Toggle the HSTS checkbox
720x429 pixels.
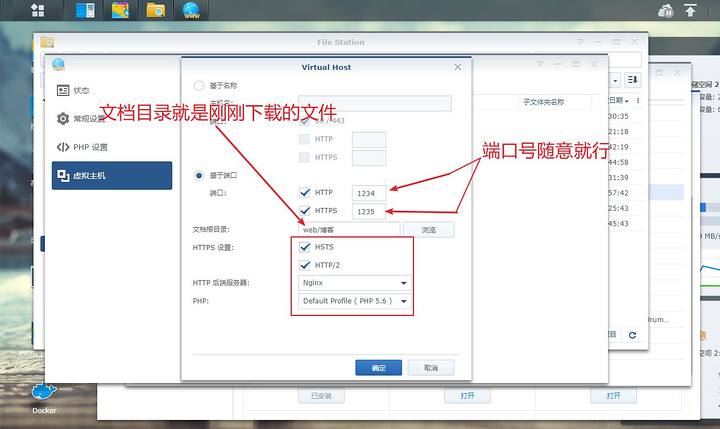(304, 247)
